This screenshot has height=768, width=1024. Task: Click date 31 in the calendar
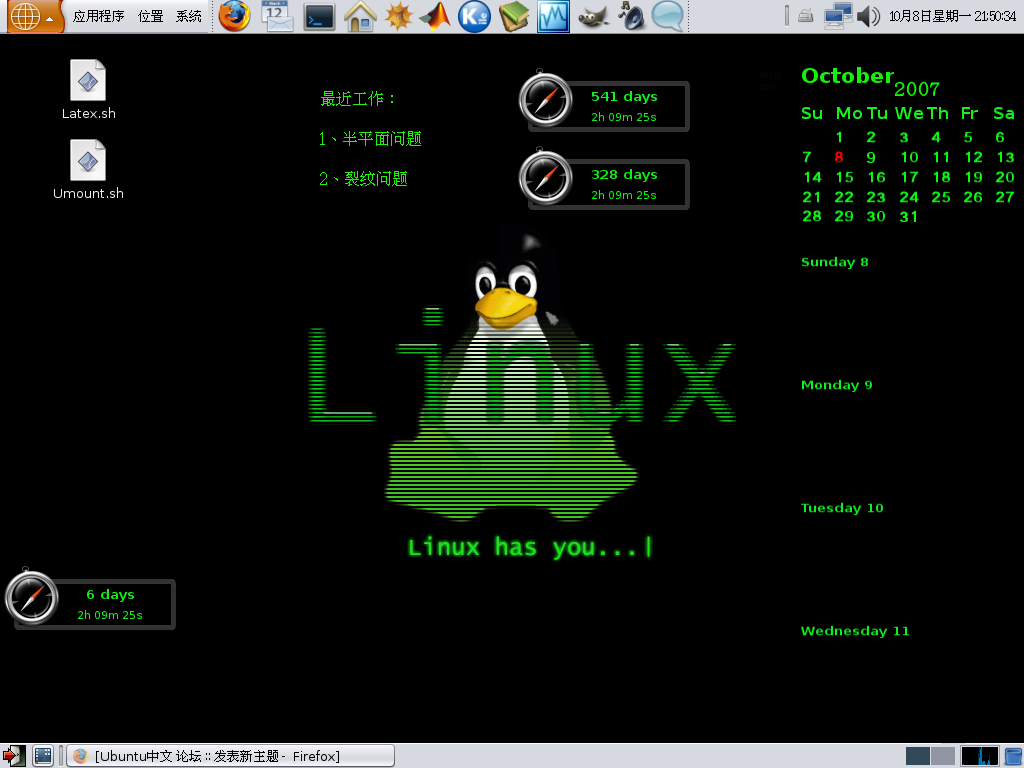pos(908,216)
